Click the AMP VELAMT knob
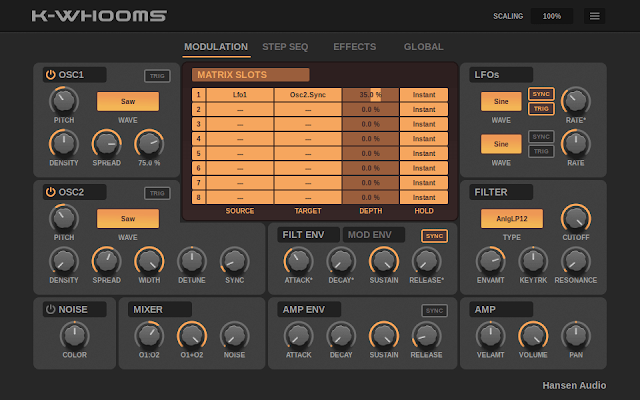Viewport: 640px width, 400px height. [491, 336]
